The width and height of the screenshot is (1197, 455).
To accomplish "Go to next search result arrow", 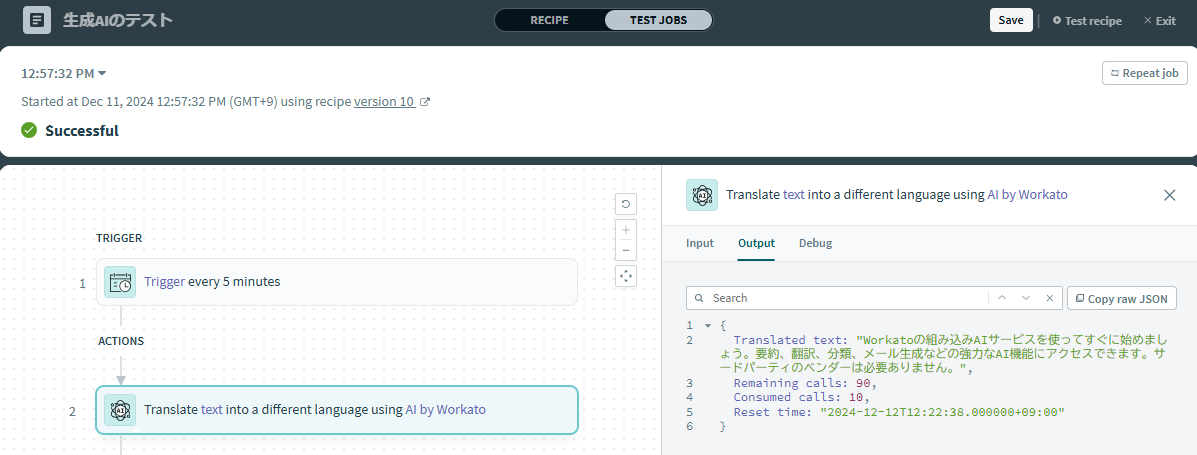I will coord(1026,298).
